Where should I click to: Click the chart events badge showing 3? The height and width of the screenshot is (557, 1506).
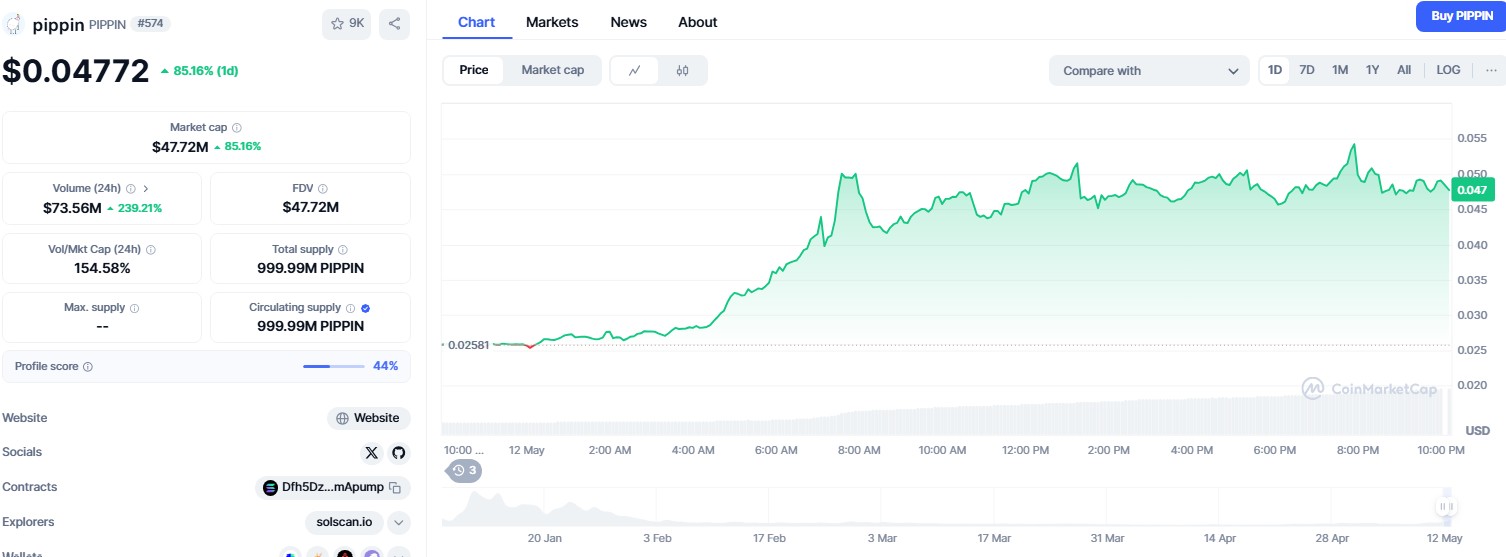tap(464, 470)
